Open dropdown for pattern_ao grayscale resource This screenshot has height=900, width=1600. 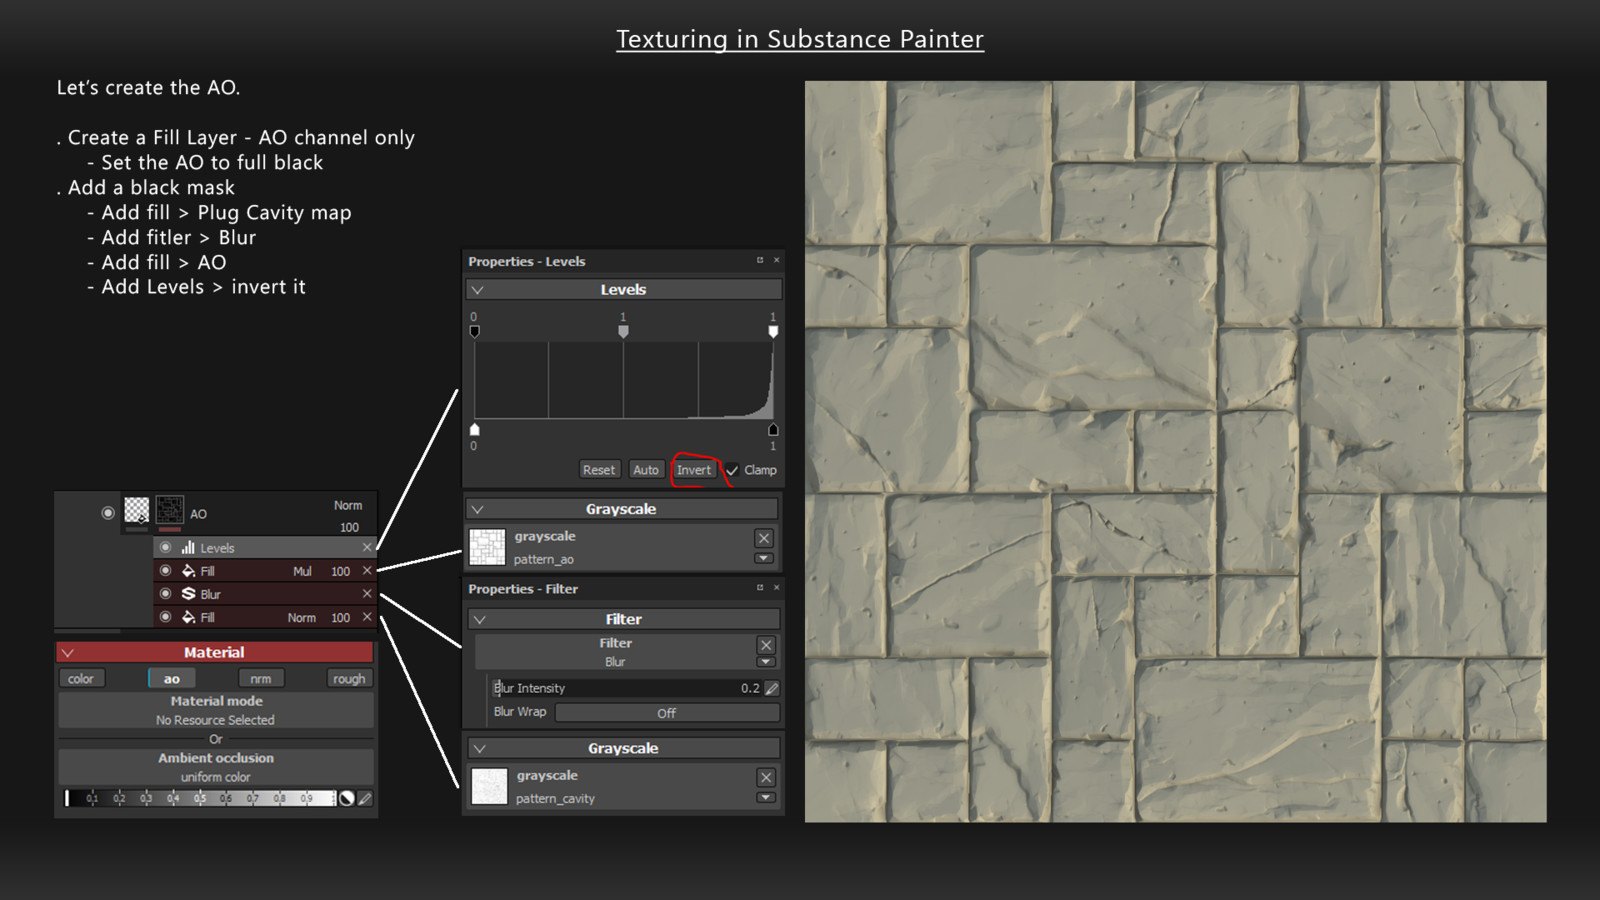(764, 558)
